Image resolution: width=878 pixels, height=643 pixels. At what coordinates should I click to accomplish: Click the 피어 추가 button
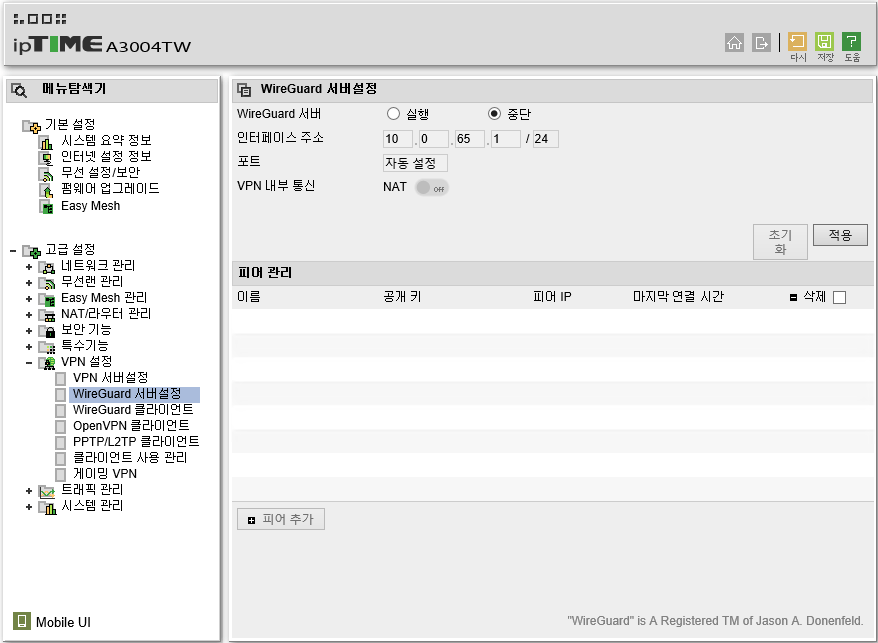(281, 519)
